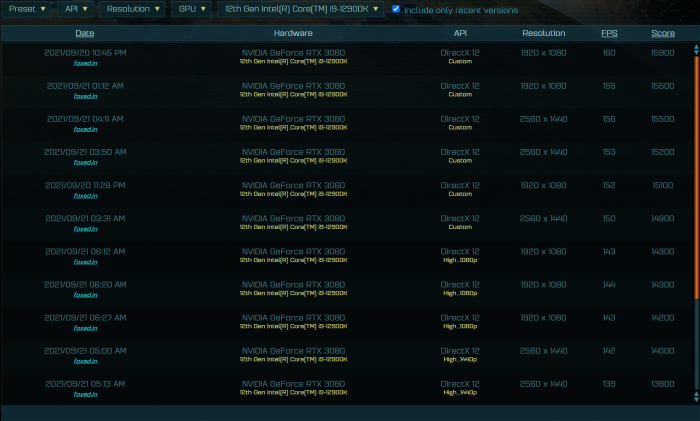Open the GPU filter dropdown

click(x=191, y=9)
